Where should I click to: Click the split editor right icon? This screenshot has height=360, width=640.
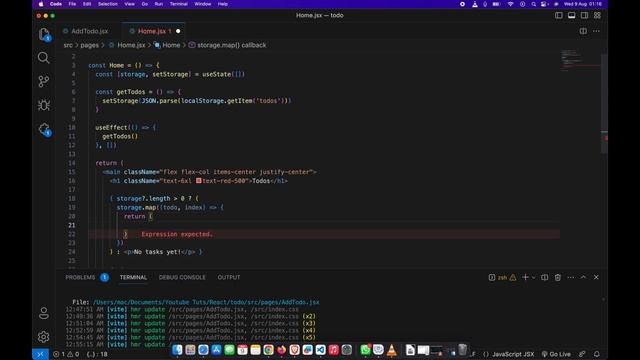tap(583, 31)
